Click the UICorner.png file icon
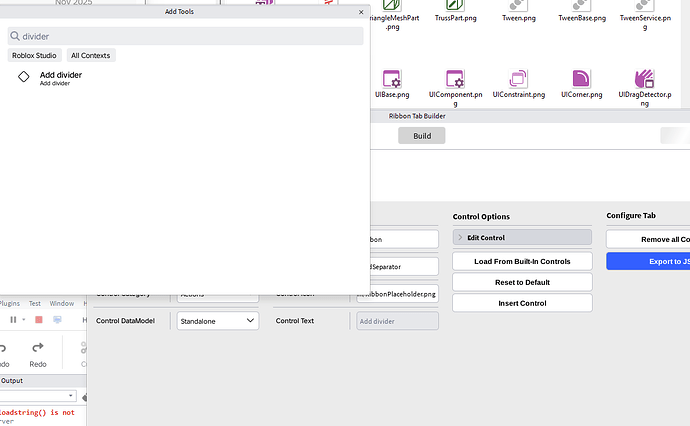Viewport: 690px width, 426px height. click(x=581, y=79)
